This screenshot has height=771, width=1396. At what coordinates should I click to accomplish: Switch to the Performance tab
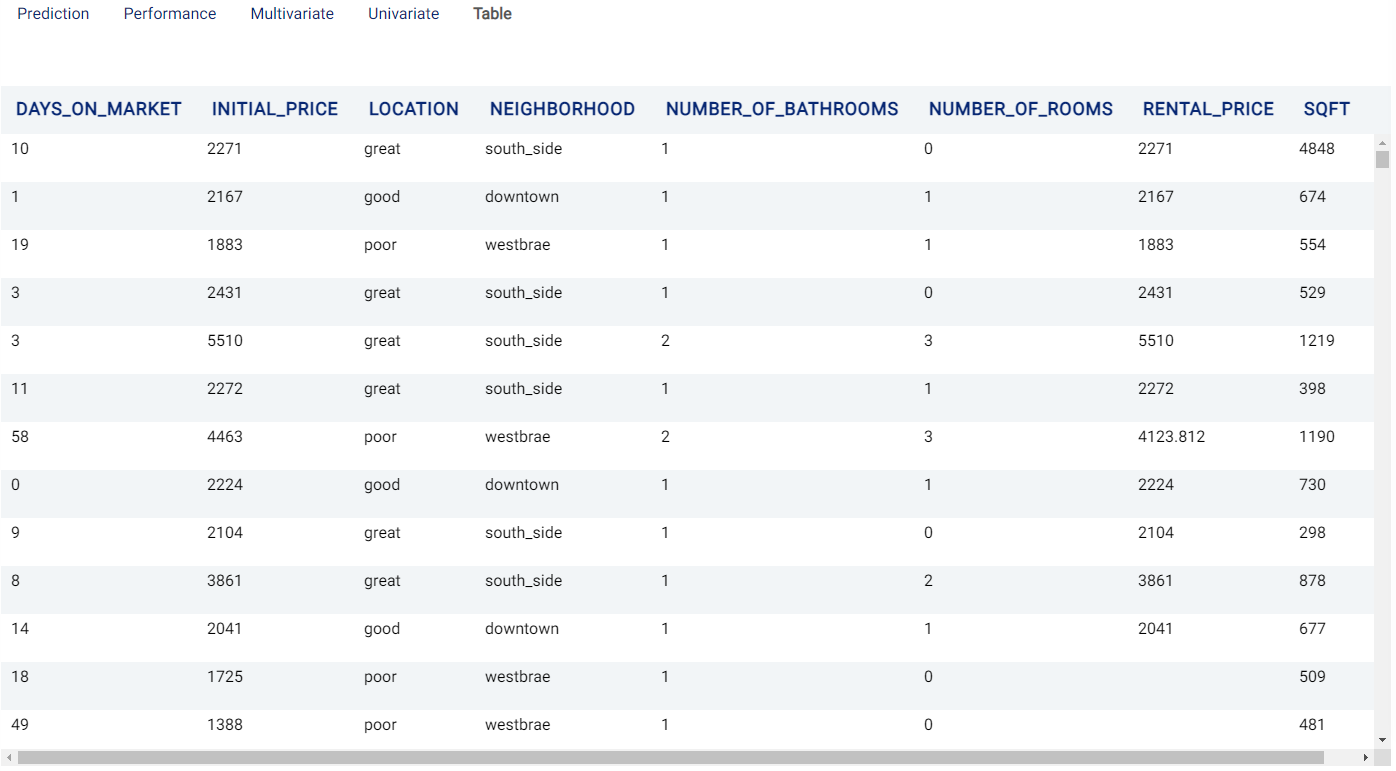[x=170, y=14]
